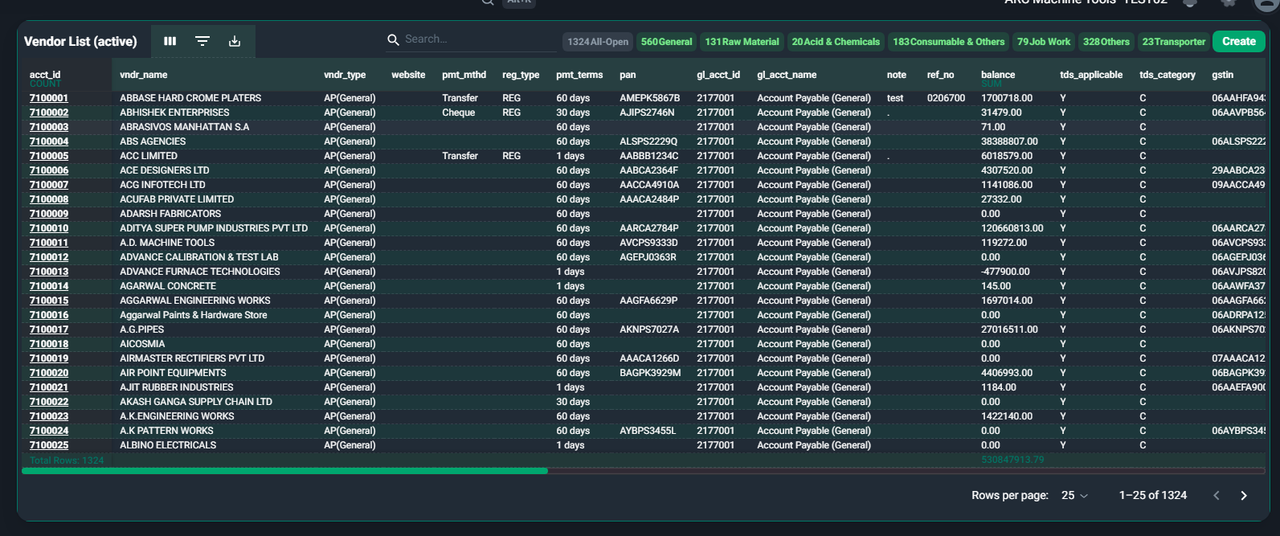The height and width of the screenshot is (536, 1280).
Task: Select ABHISHEK ENTERPRISES name cell
Action: pyautogui.click(x=174, y=113)
